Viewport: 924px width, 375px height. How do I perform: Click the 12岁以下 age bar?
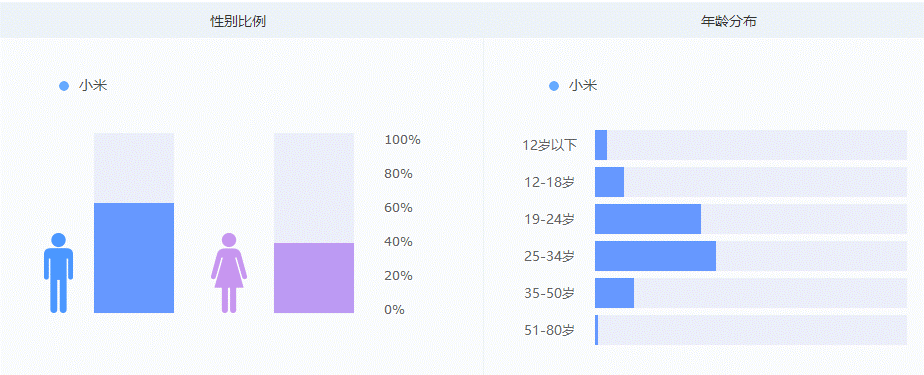coord(601,145)
